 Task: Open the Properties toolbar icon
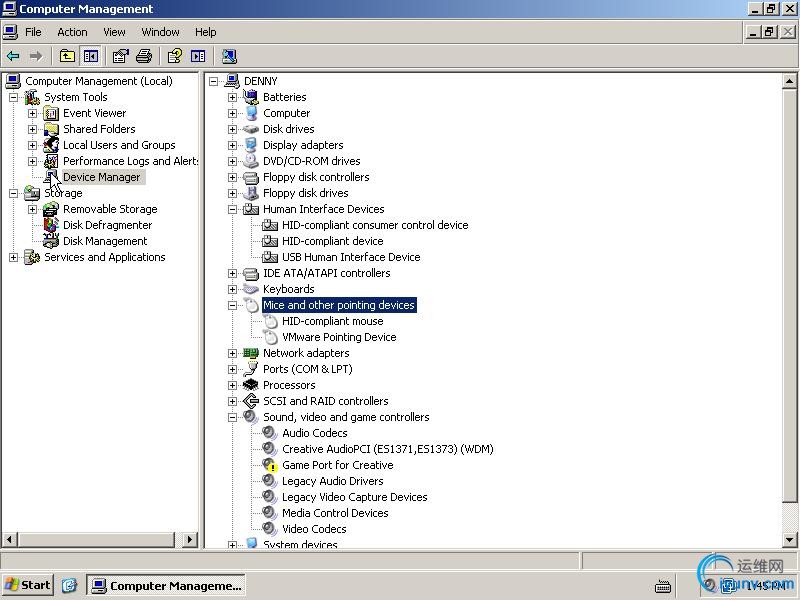(x=120, y=56)
